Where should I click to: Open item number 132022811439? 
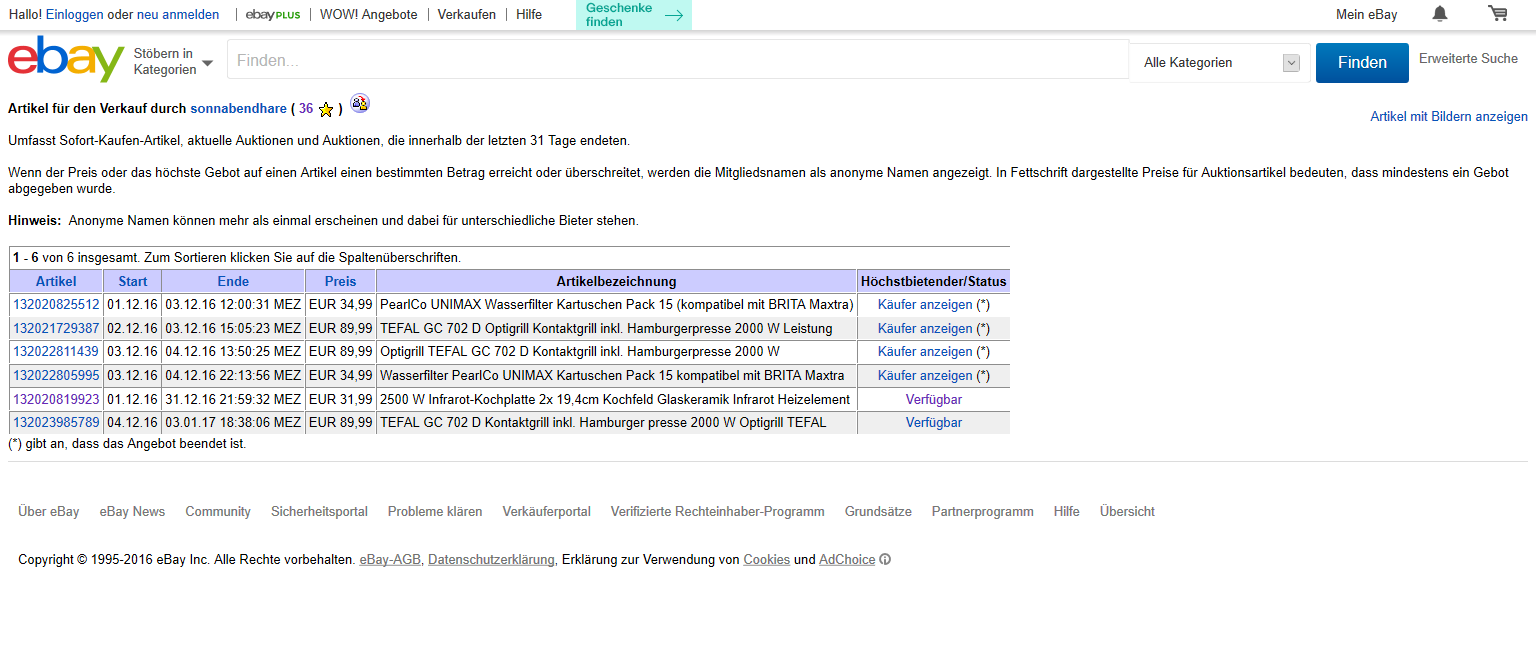pyautogui.click(x=56, y=352)
